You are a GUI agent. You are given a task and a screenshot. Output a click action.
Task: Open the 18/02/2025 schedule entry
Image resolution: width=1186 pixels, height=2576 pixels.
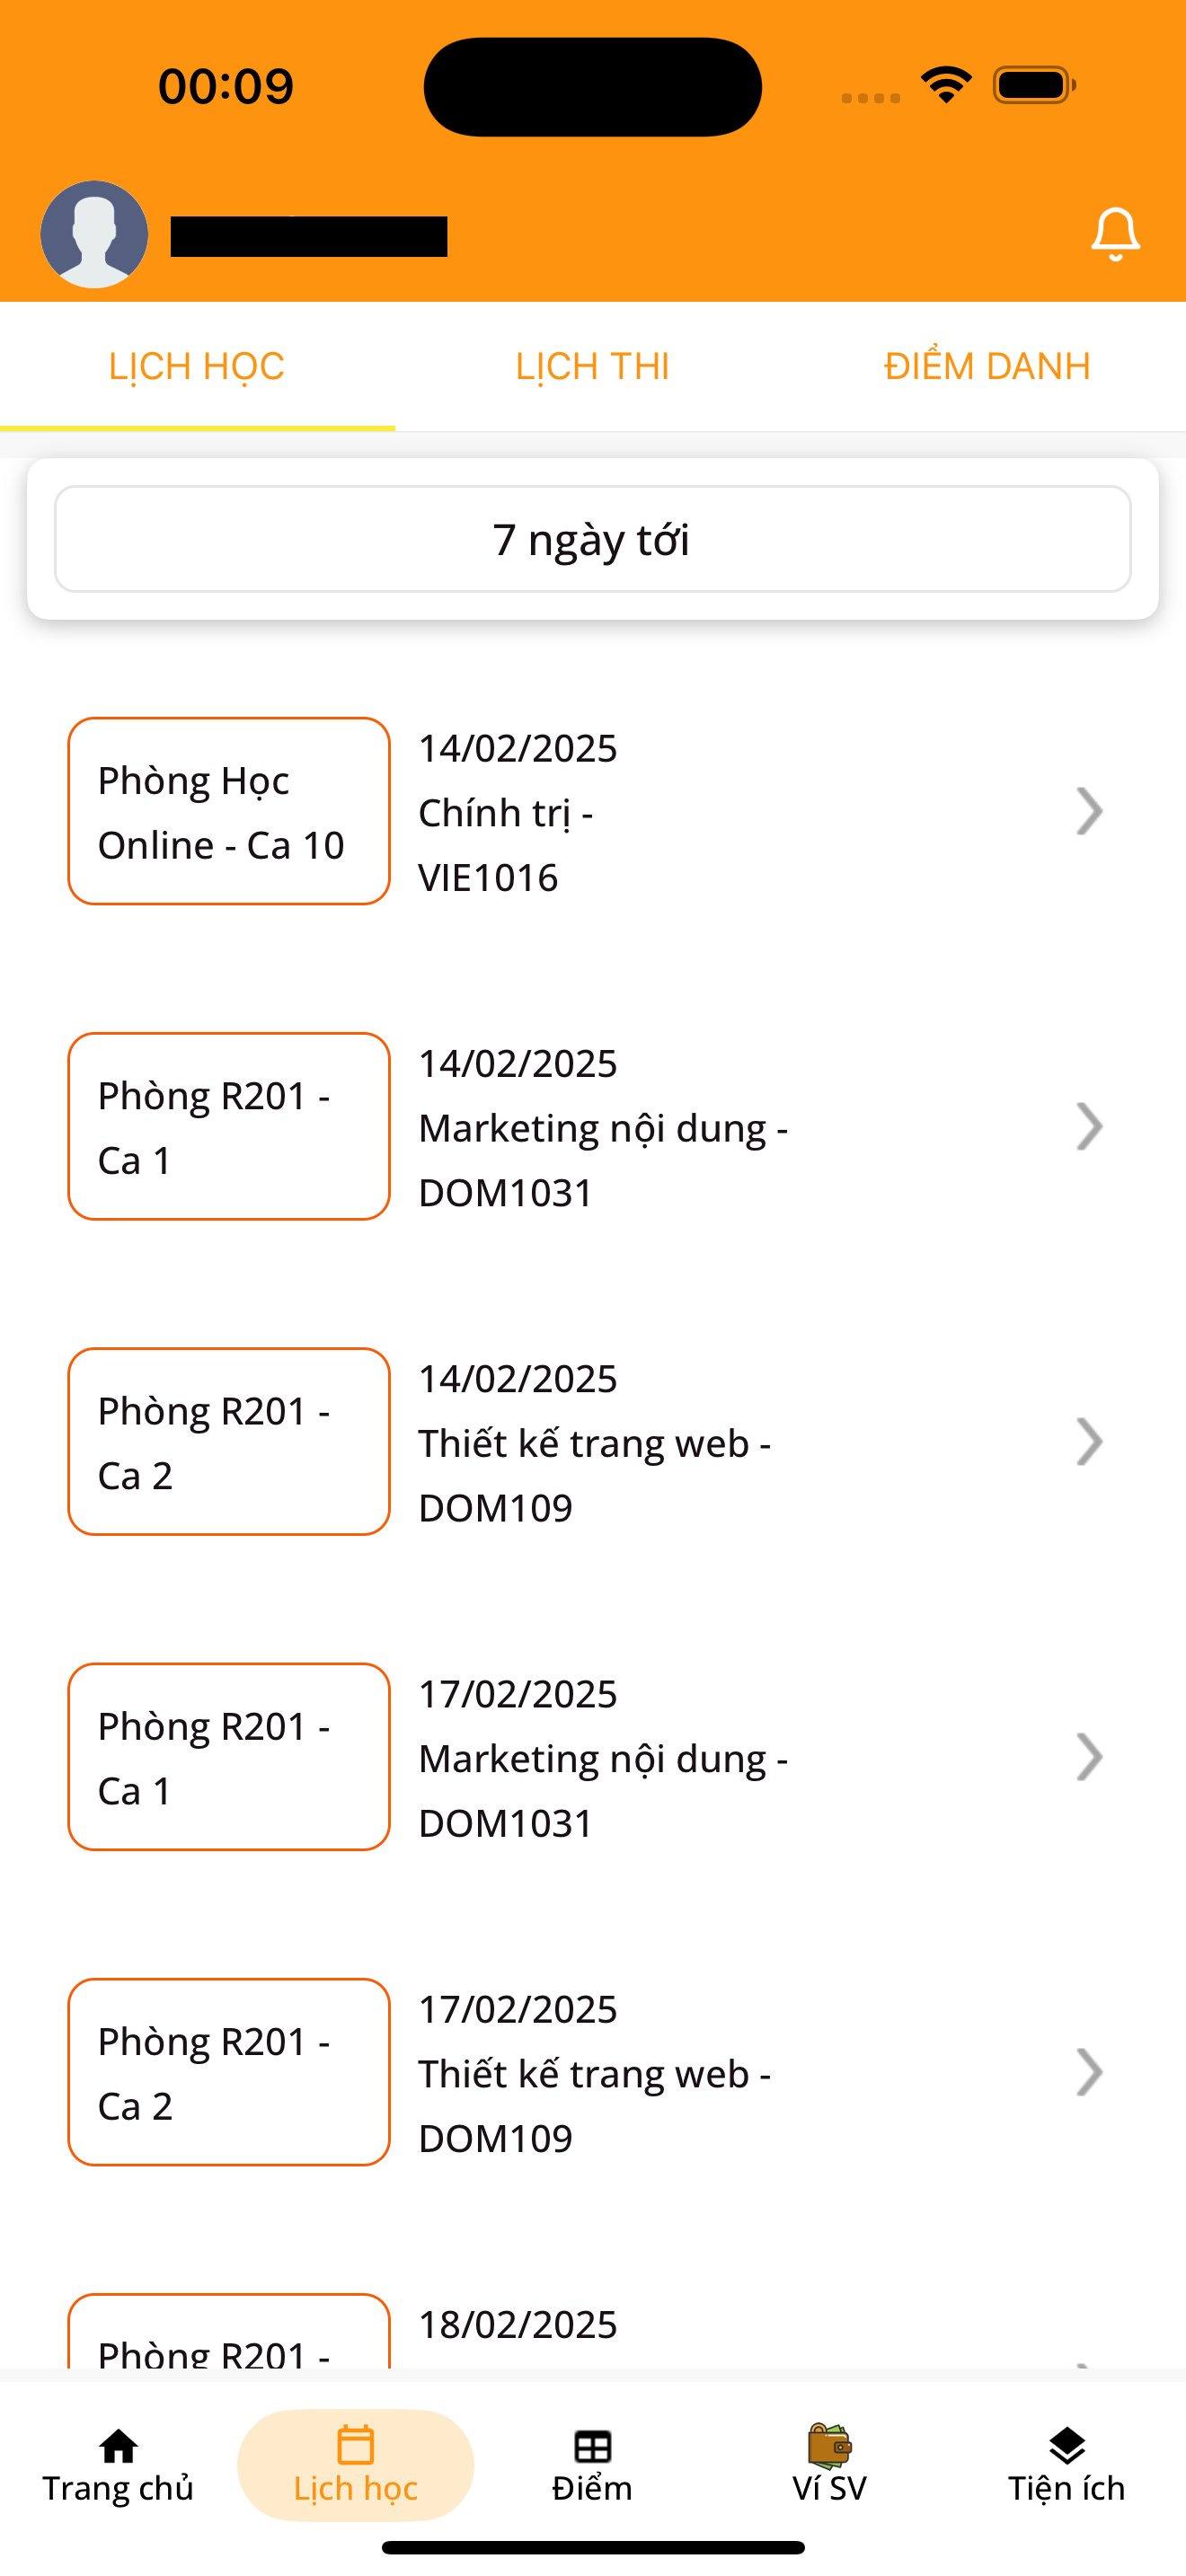click(592, 2330)
